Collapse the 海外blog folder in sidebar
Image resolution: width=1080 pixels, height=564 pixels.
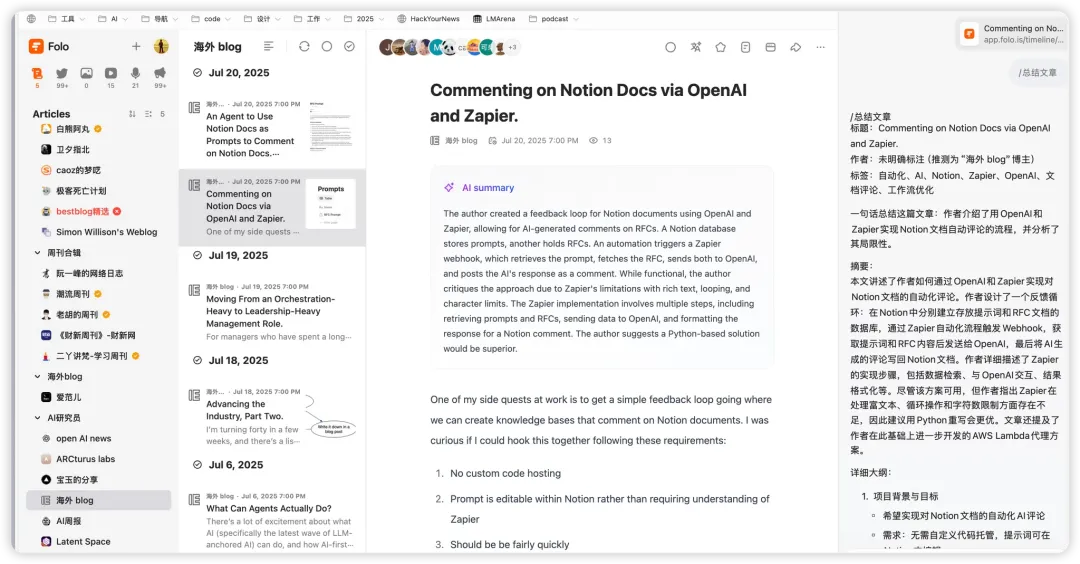pyautogui.click(x=38, y=377)
